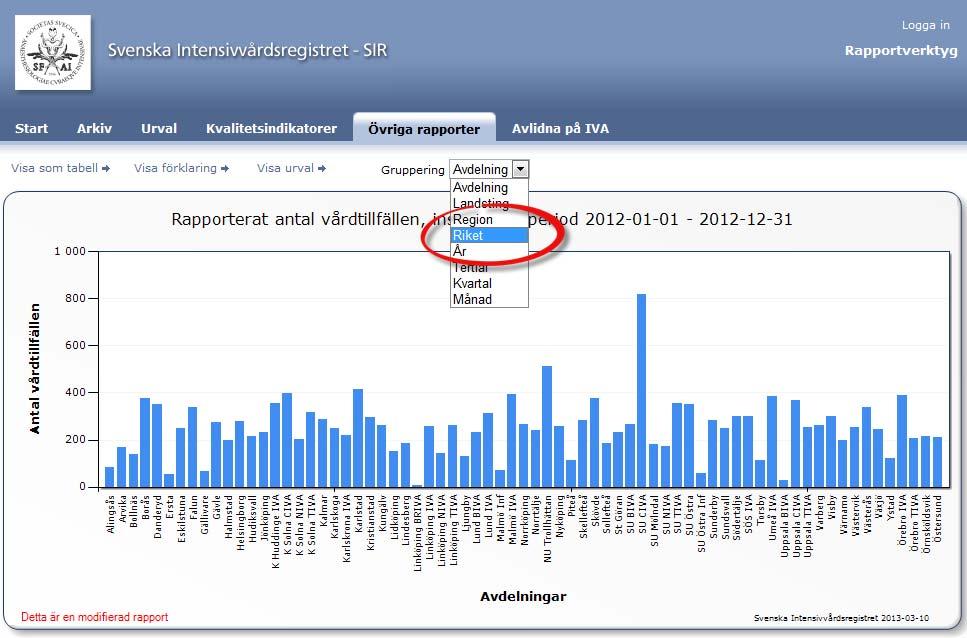Click the arrow icon beside Visa förklaring
967x638 pixels.
click(x=225, y=168)
